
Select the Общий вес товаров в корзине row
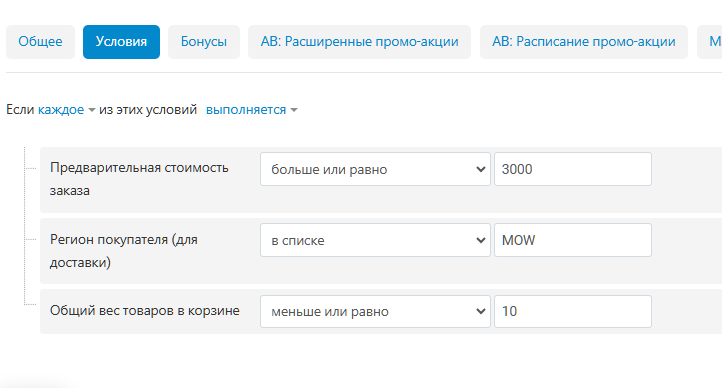(x=381, y=312)
